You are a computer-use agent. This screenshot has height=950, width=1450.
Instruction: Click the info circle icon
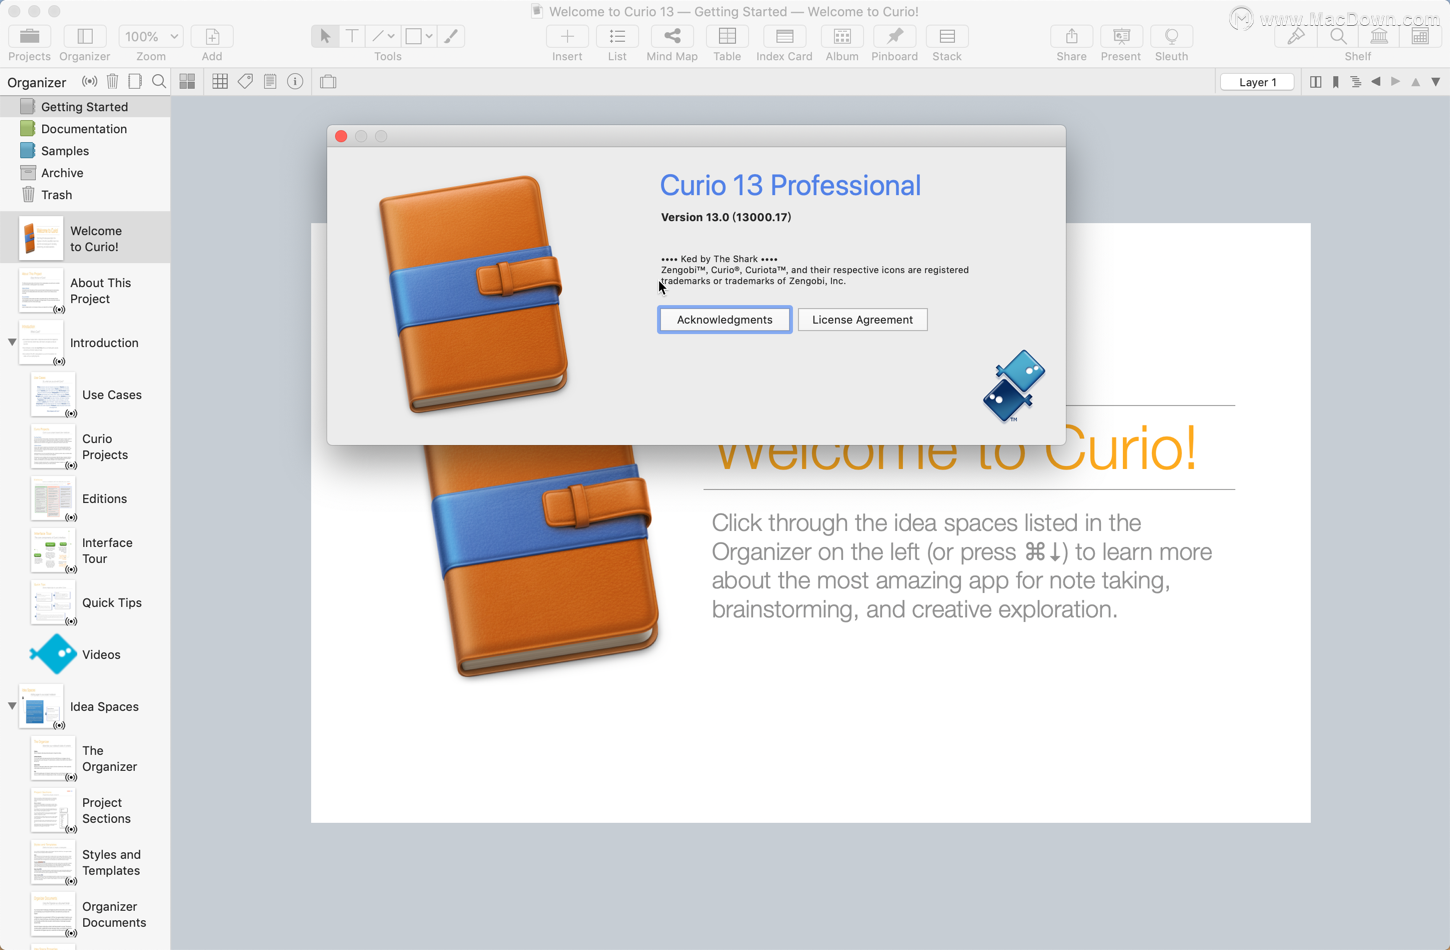click(295, 82)
